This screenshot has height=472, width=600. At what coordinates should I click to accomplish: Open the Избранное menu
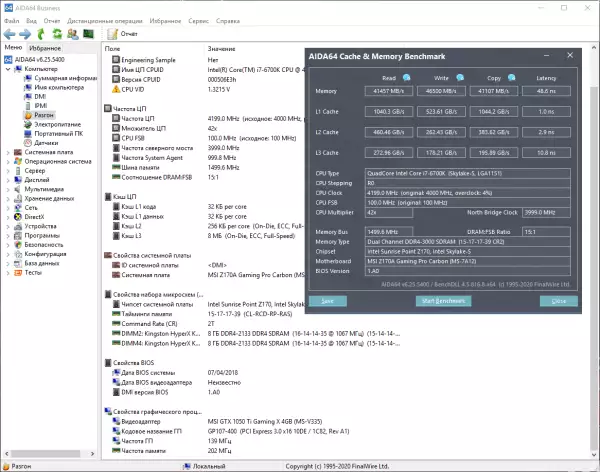165,21
